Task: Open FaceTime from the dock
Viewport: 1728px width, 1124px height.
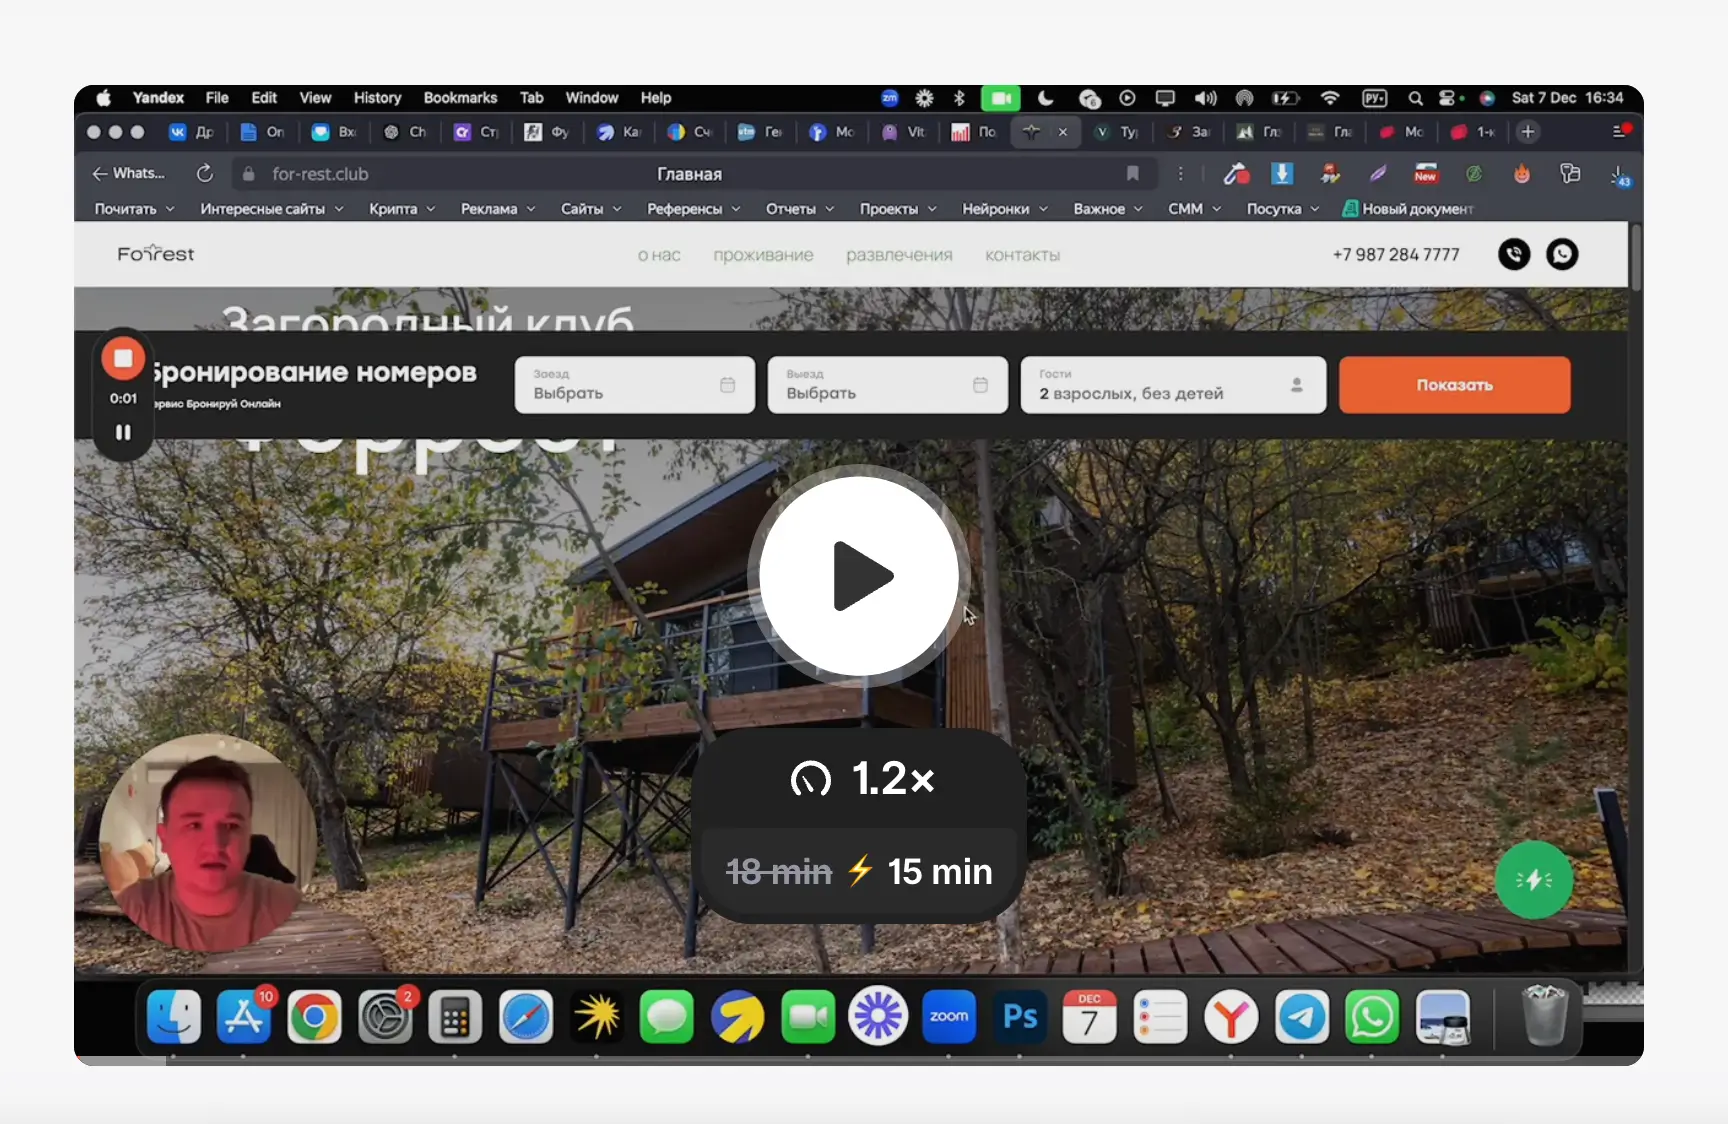Action: coord(808,1017)
